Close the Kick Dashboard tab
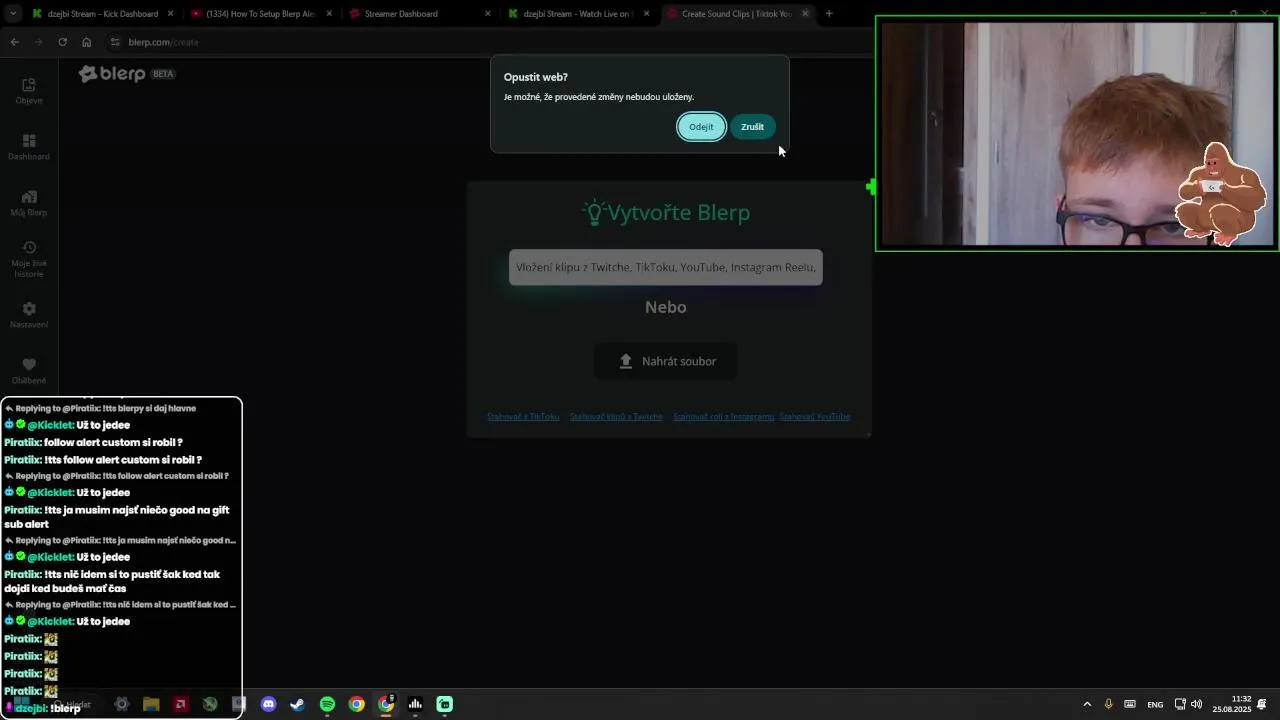The image size is (1280, 720). 171,14
